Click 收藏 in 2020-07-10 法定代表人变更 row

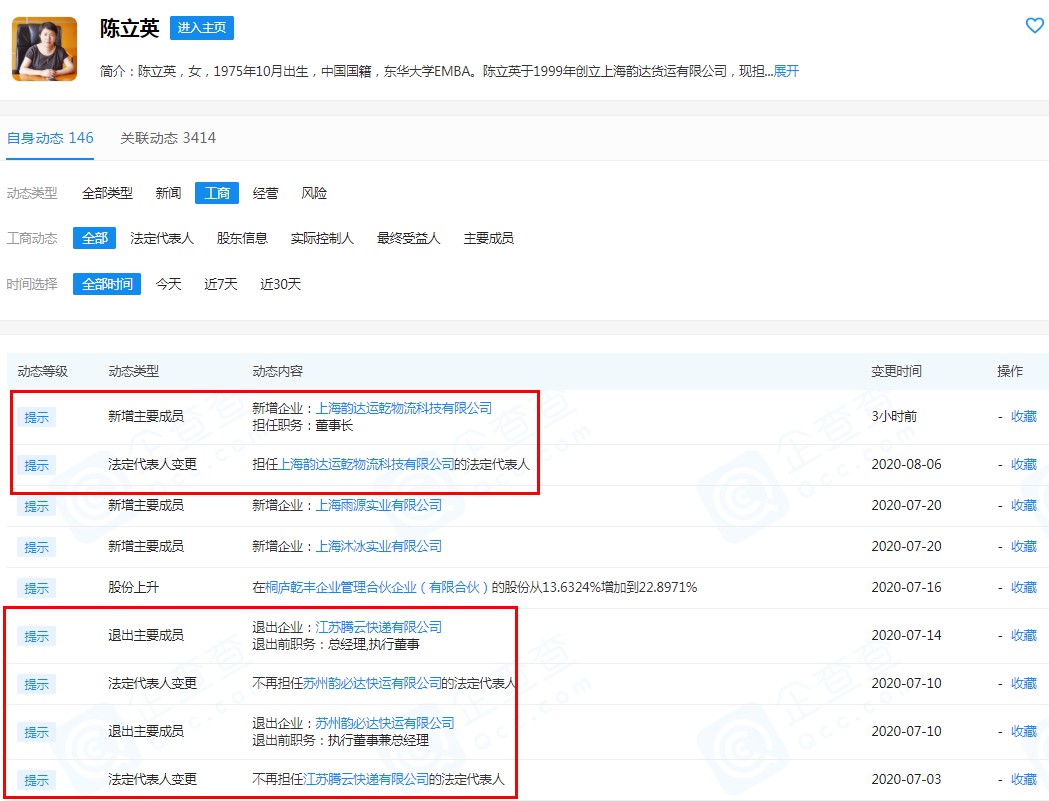pos(1024,683)
